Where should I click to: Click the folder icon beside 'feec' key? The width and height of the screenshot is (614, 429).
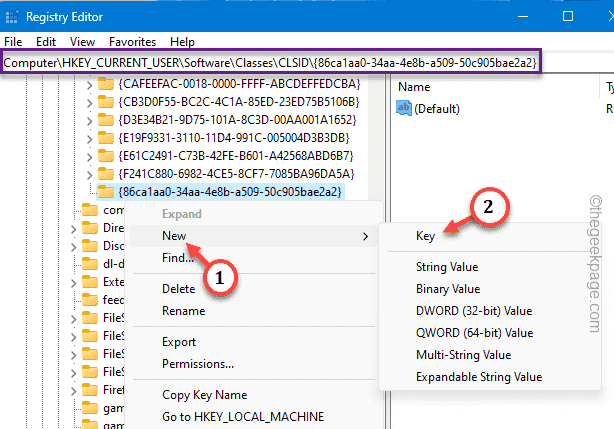90,300
